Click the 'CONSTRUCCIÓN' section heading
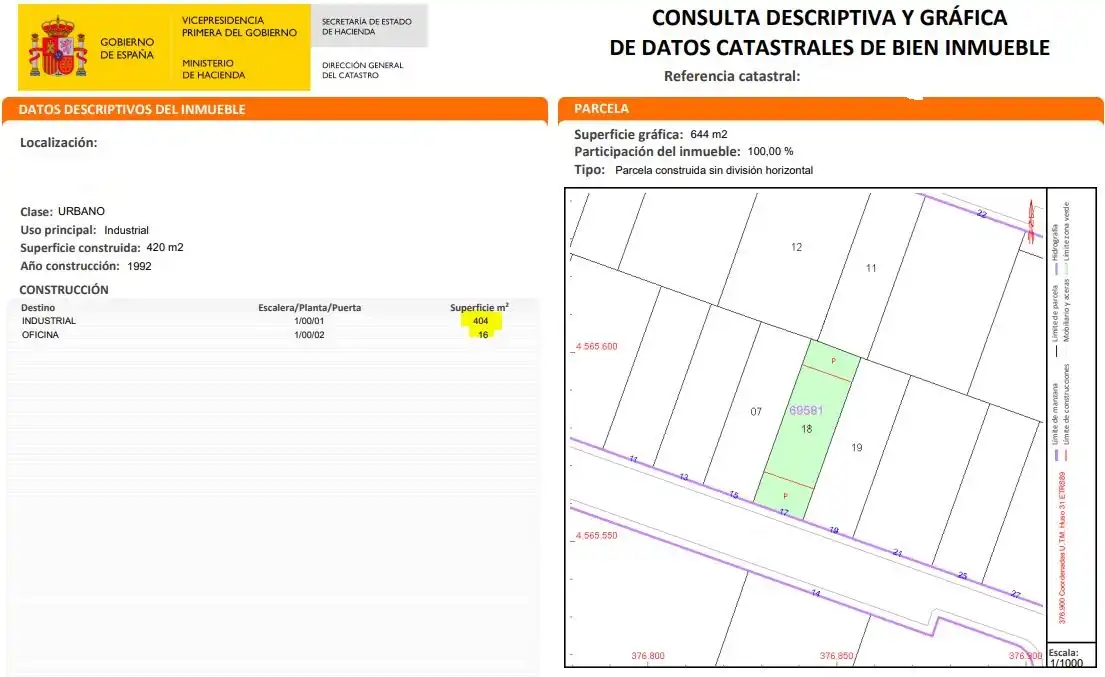Screen dimensions: 1105x677 (64, 290)
